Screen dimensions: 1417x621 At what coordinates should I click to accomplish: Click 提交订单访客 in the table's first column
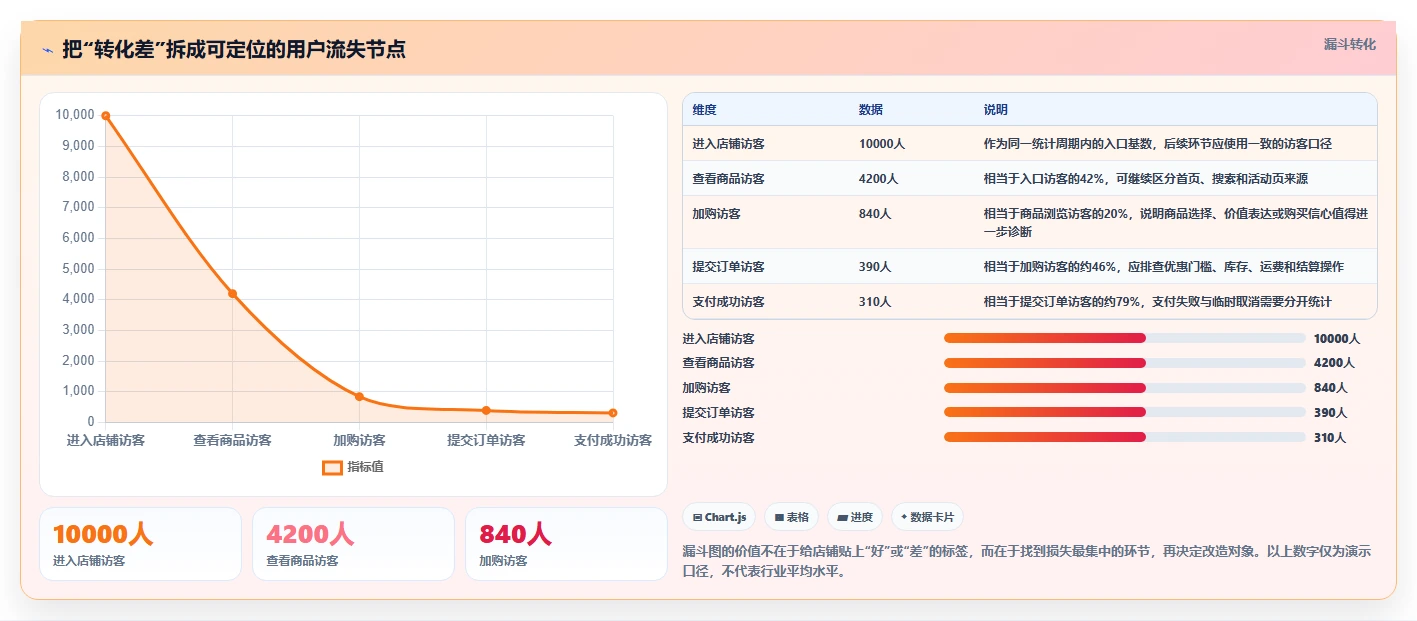point(729,267)
